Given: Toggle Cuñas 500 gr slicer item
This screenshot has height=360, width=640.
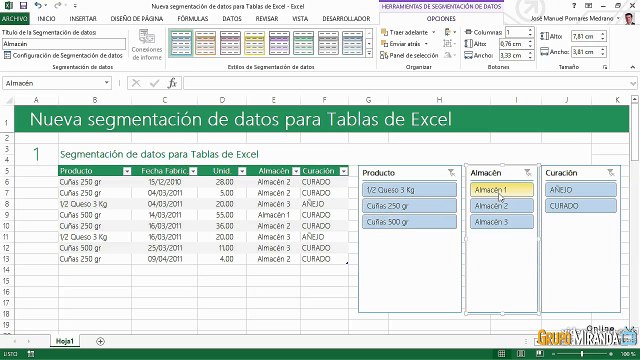Looking at the screenshot, I should [409, 222].
